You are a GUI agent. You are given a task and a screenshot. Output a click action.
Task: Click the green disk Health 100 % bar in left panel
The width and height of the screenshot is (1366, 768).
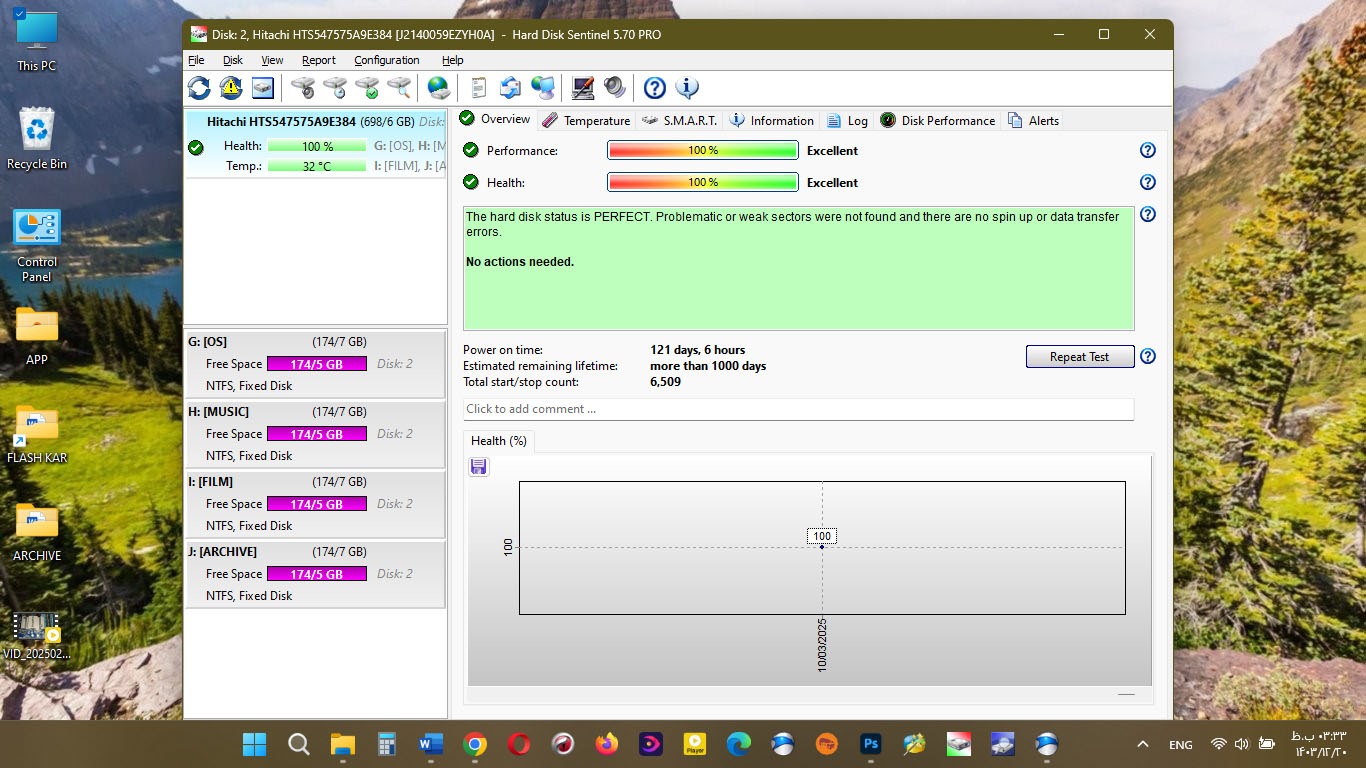(317, 146)
